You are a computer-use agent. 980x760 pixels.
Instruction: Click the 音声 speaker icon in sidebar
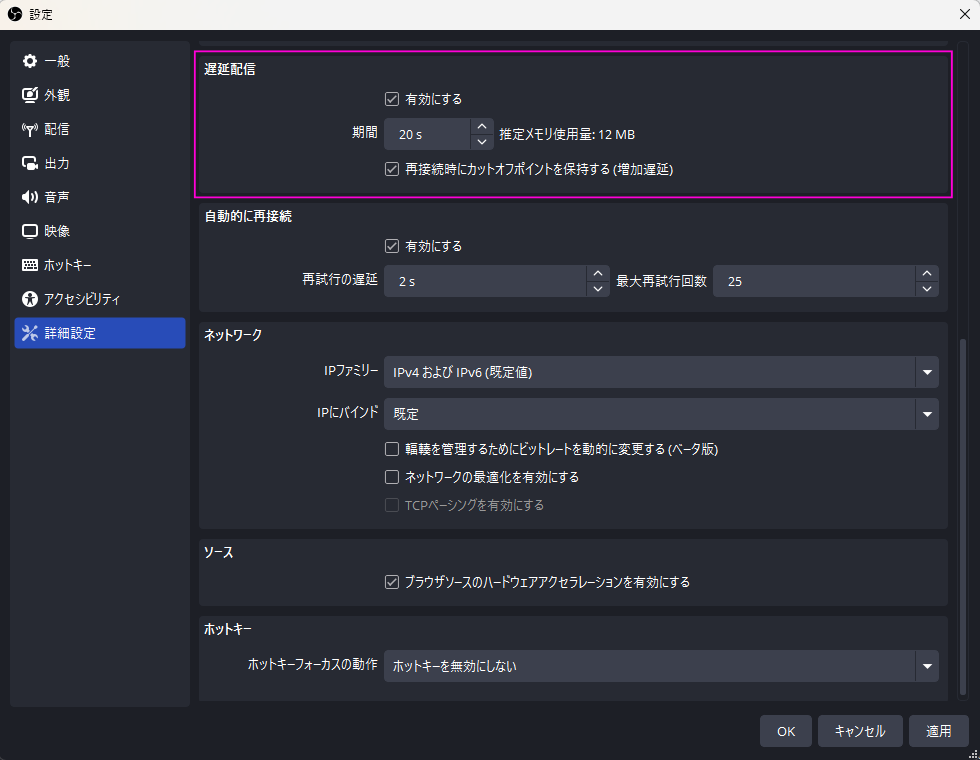pyautogui.click(x=29, y=198)
